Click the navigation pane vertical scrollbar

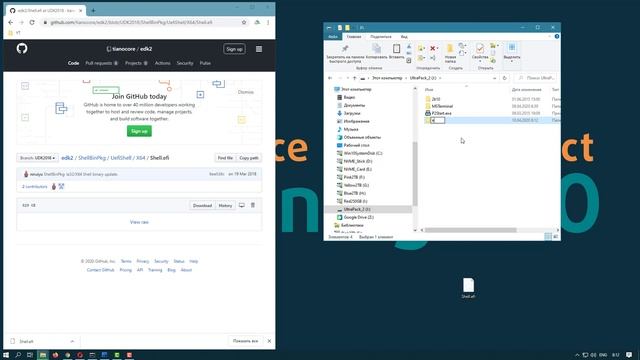coord(415,173)
